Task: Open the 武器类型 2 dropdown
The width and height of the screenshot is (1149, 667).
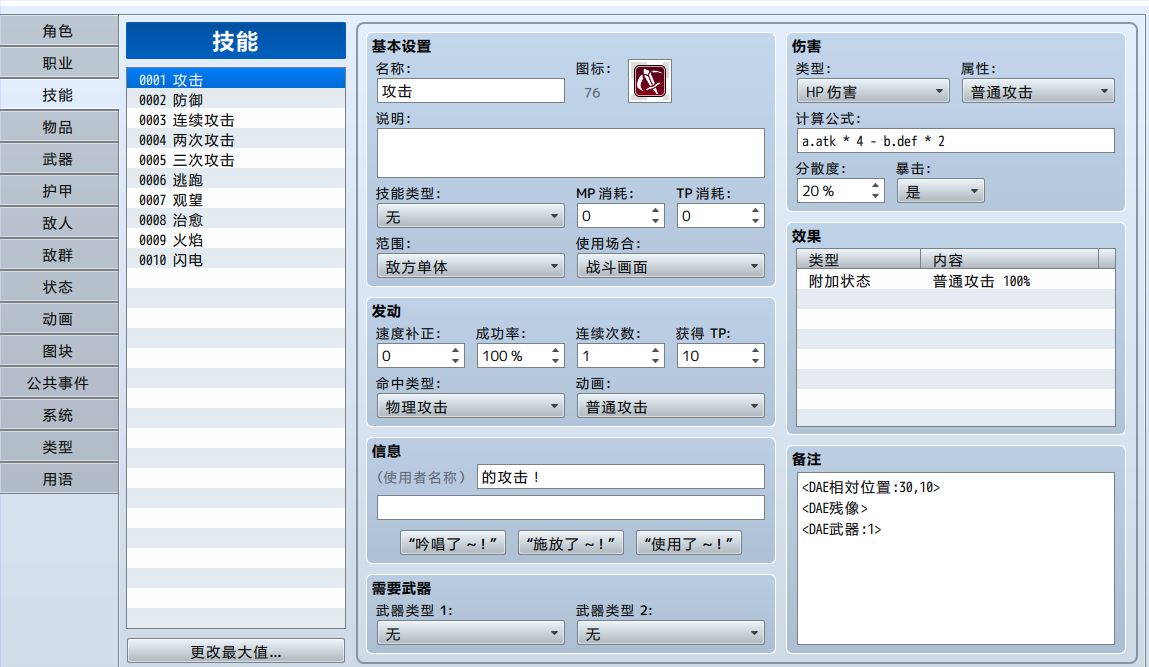Action: tap(670, 633)
